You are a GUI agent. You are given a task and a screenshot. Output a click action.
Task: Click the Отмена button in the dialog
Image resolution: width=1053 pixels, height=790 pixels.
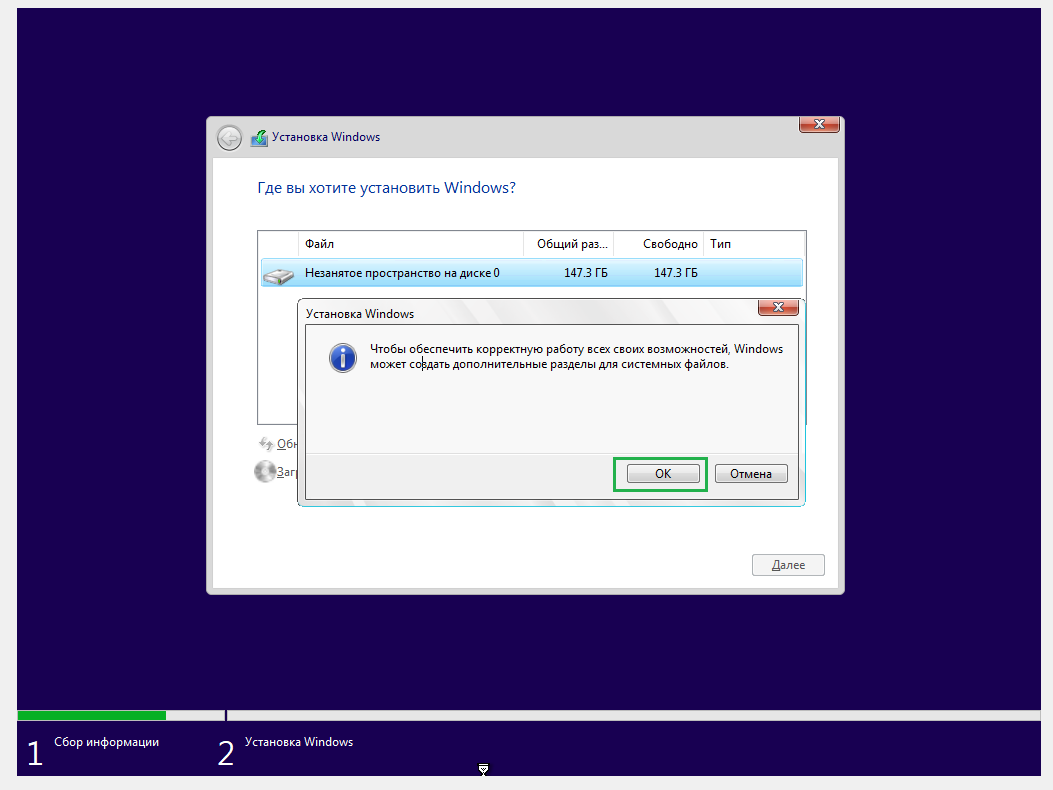click(751, 474)
